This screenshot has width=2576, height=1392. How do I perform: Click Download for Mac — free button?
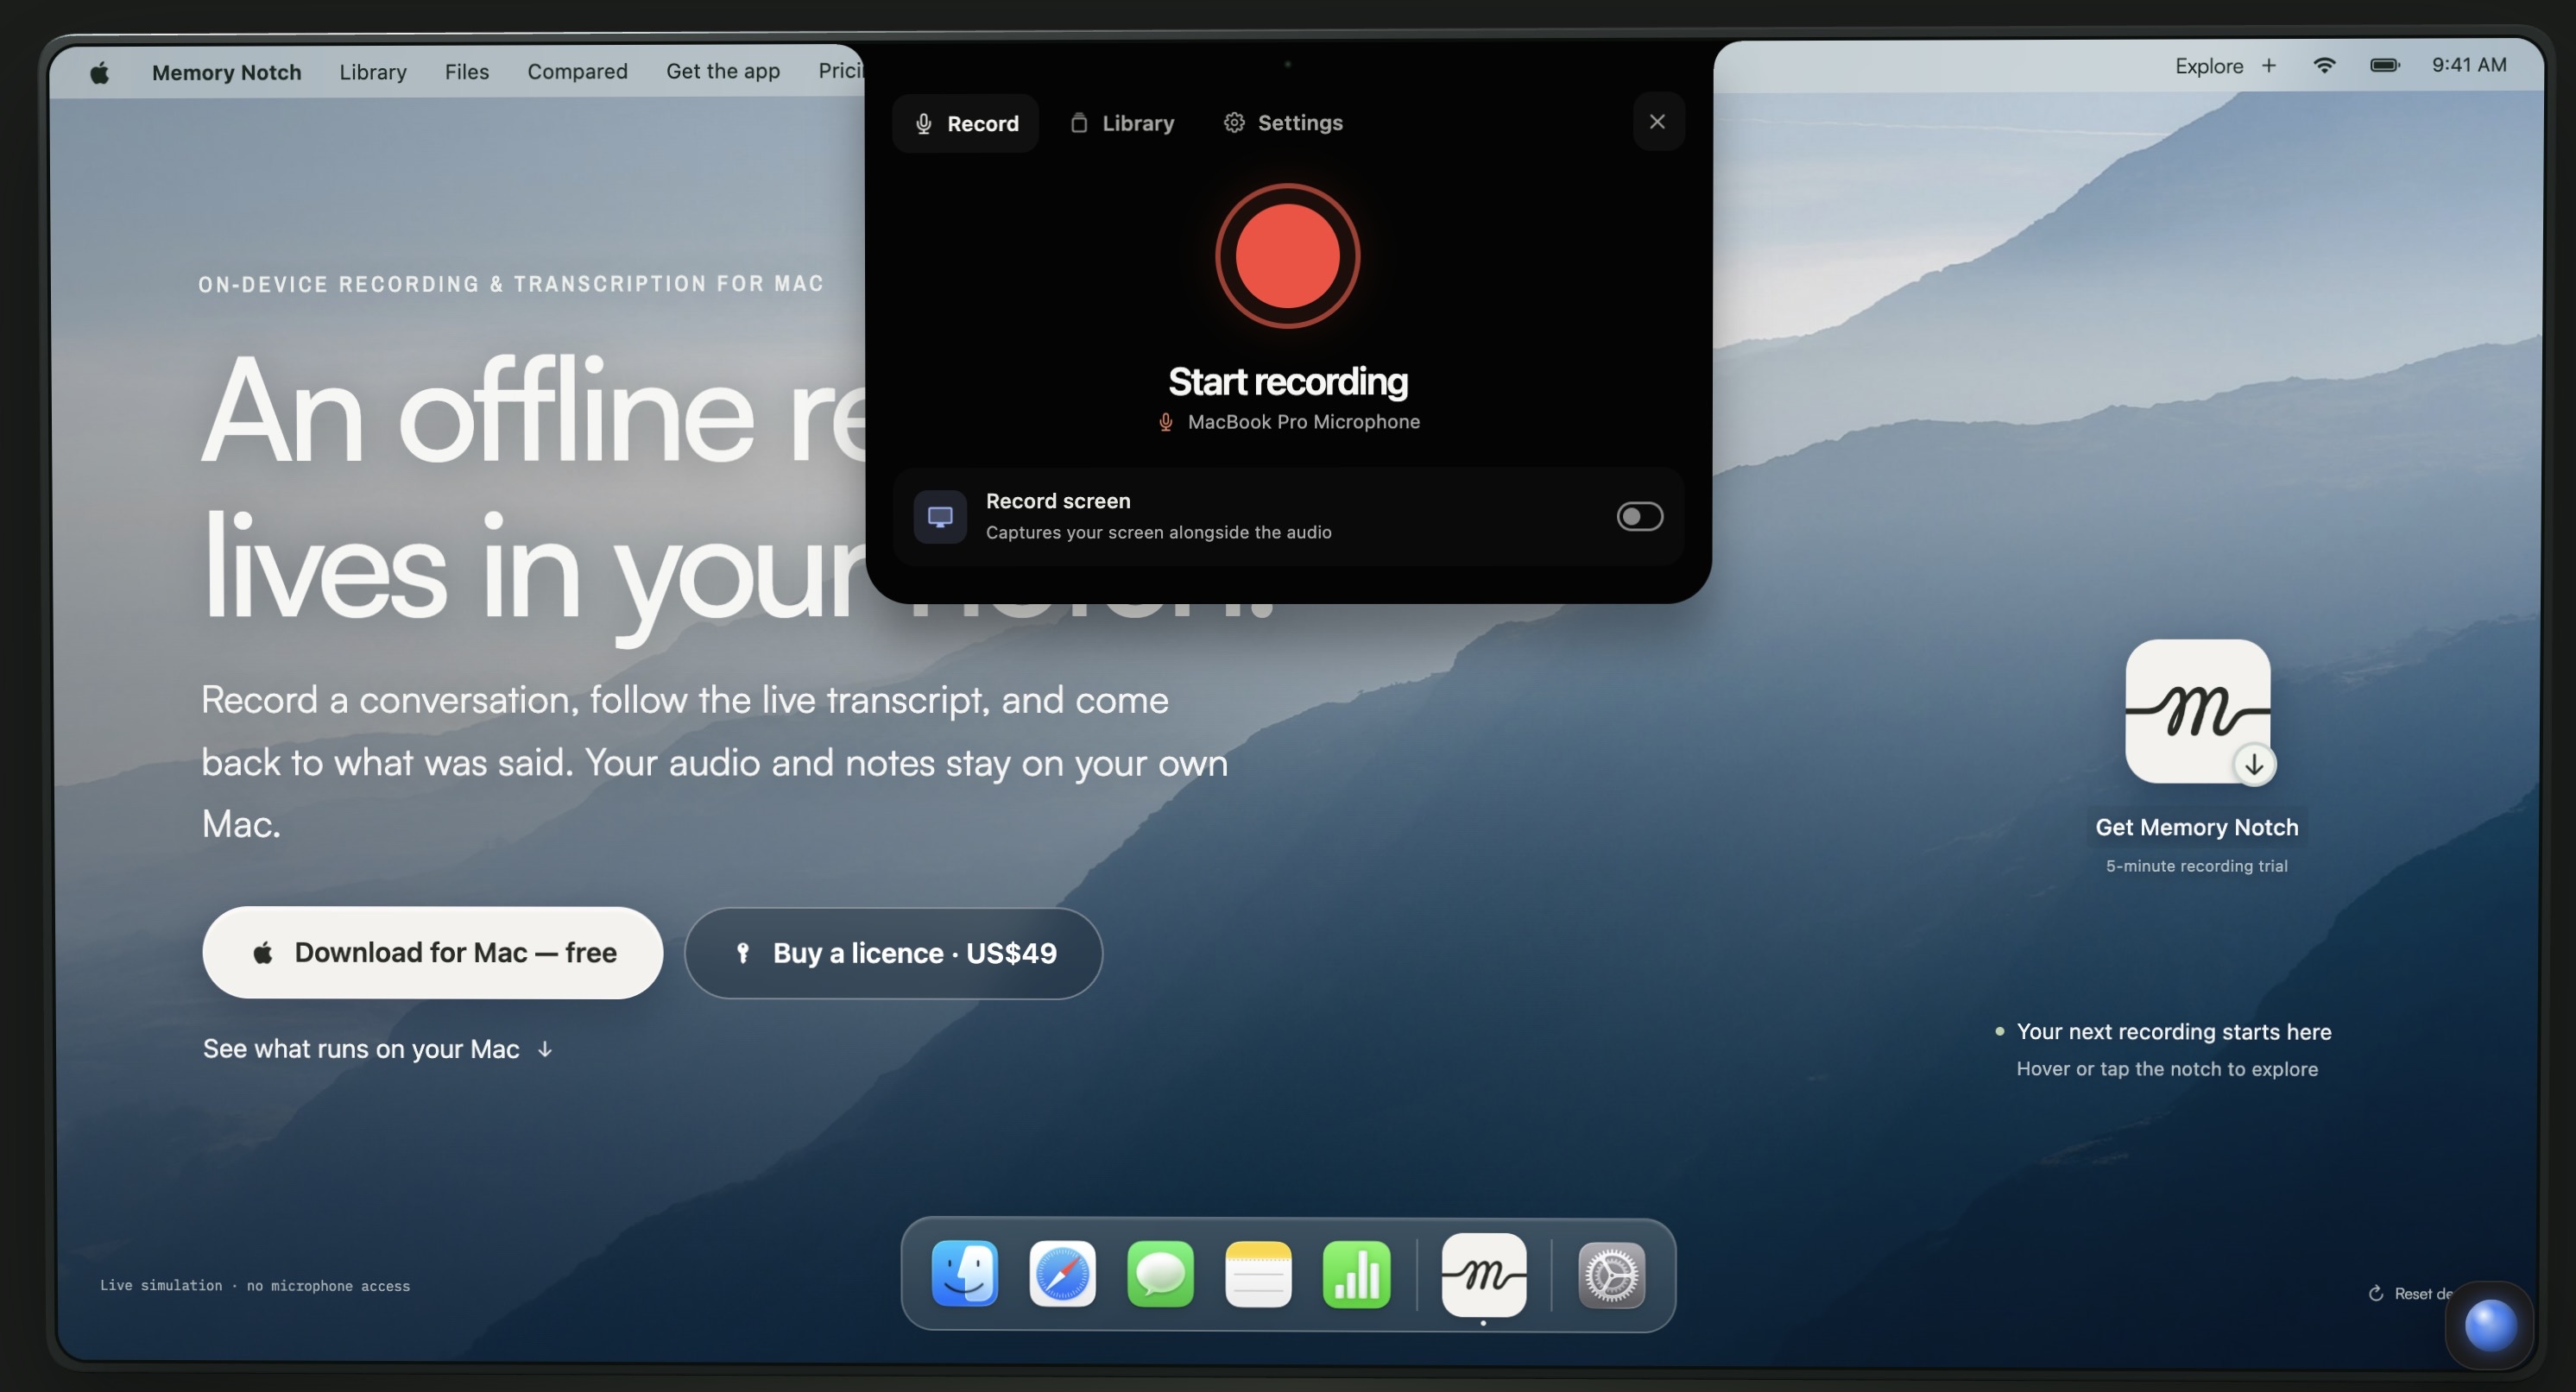click(432, 952)
